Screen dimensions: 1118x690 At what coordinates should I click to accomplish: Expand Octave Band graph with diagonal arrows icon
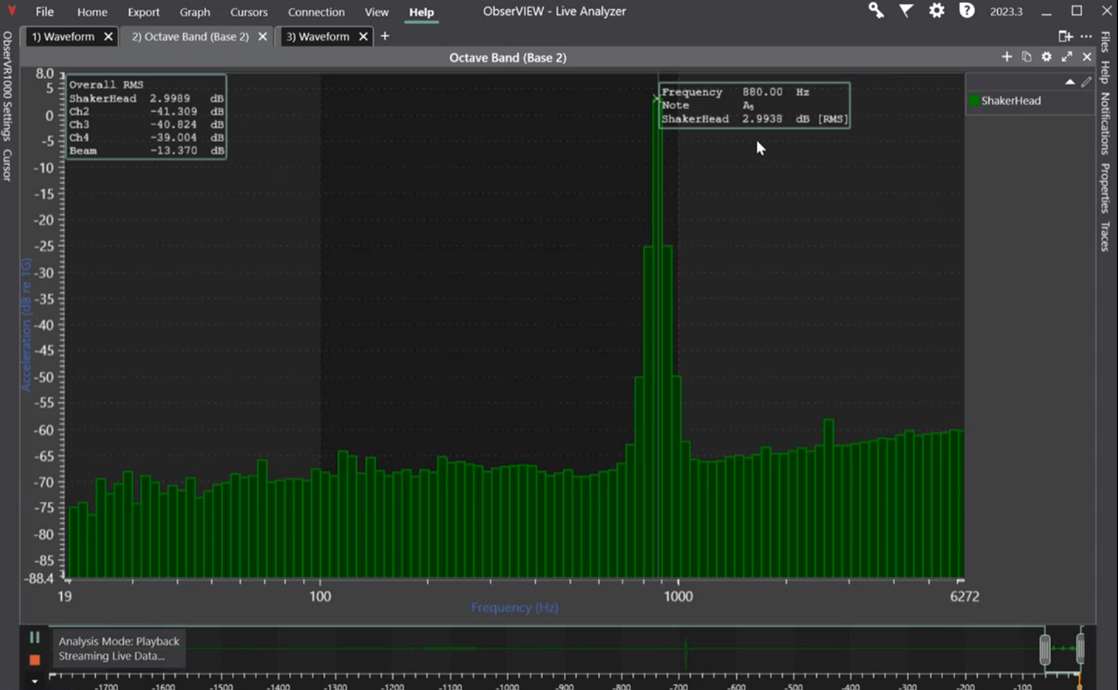tap(1066, 57)
